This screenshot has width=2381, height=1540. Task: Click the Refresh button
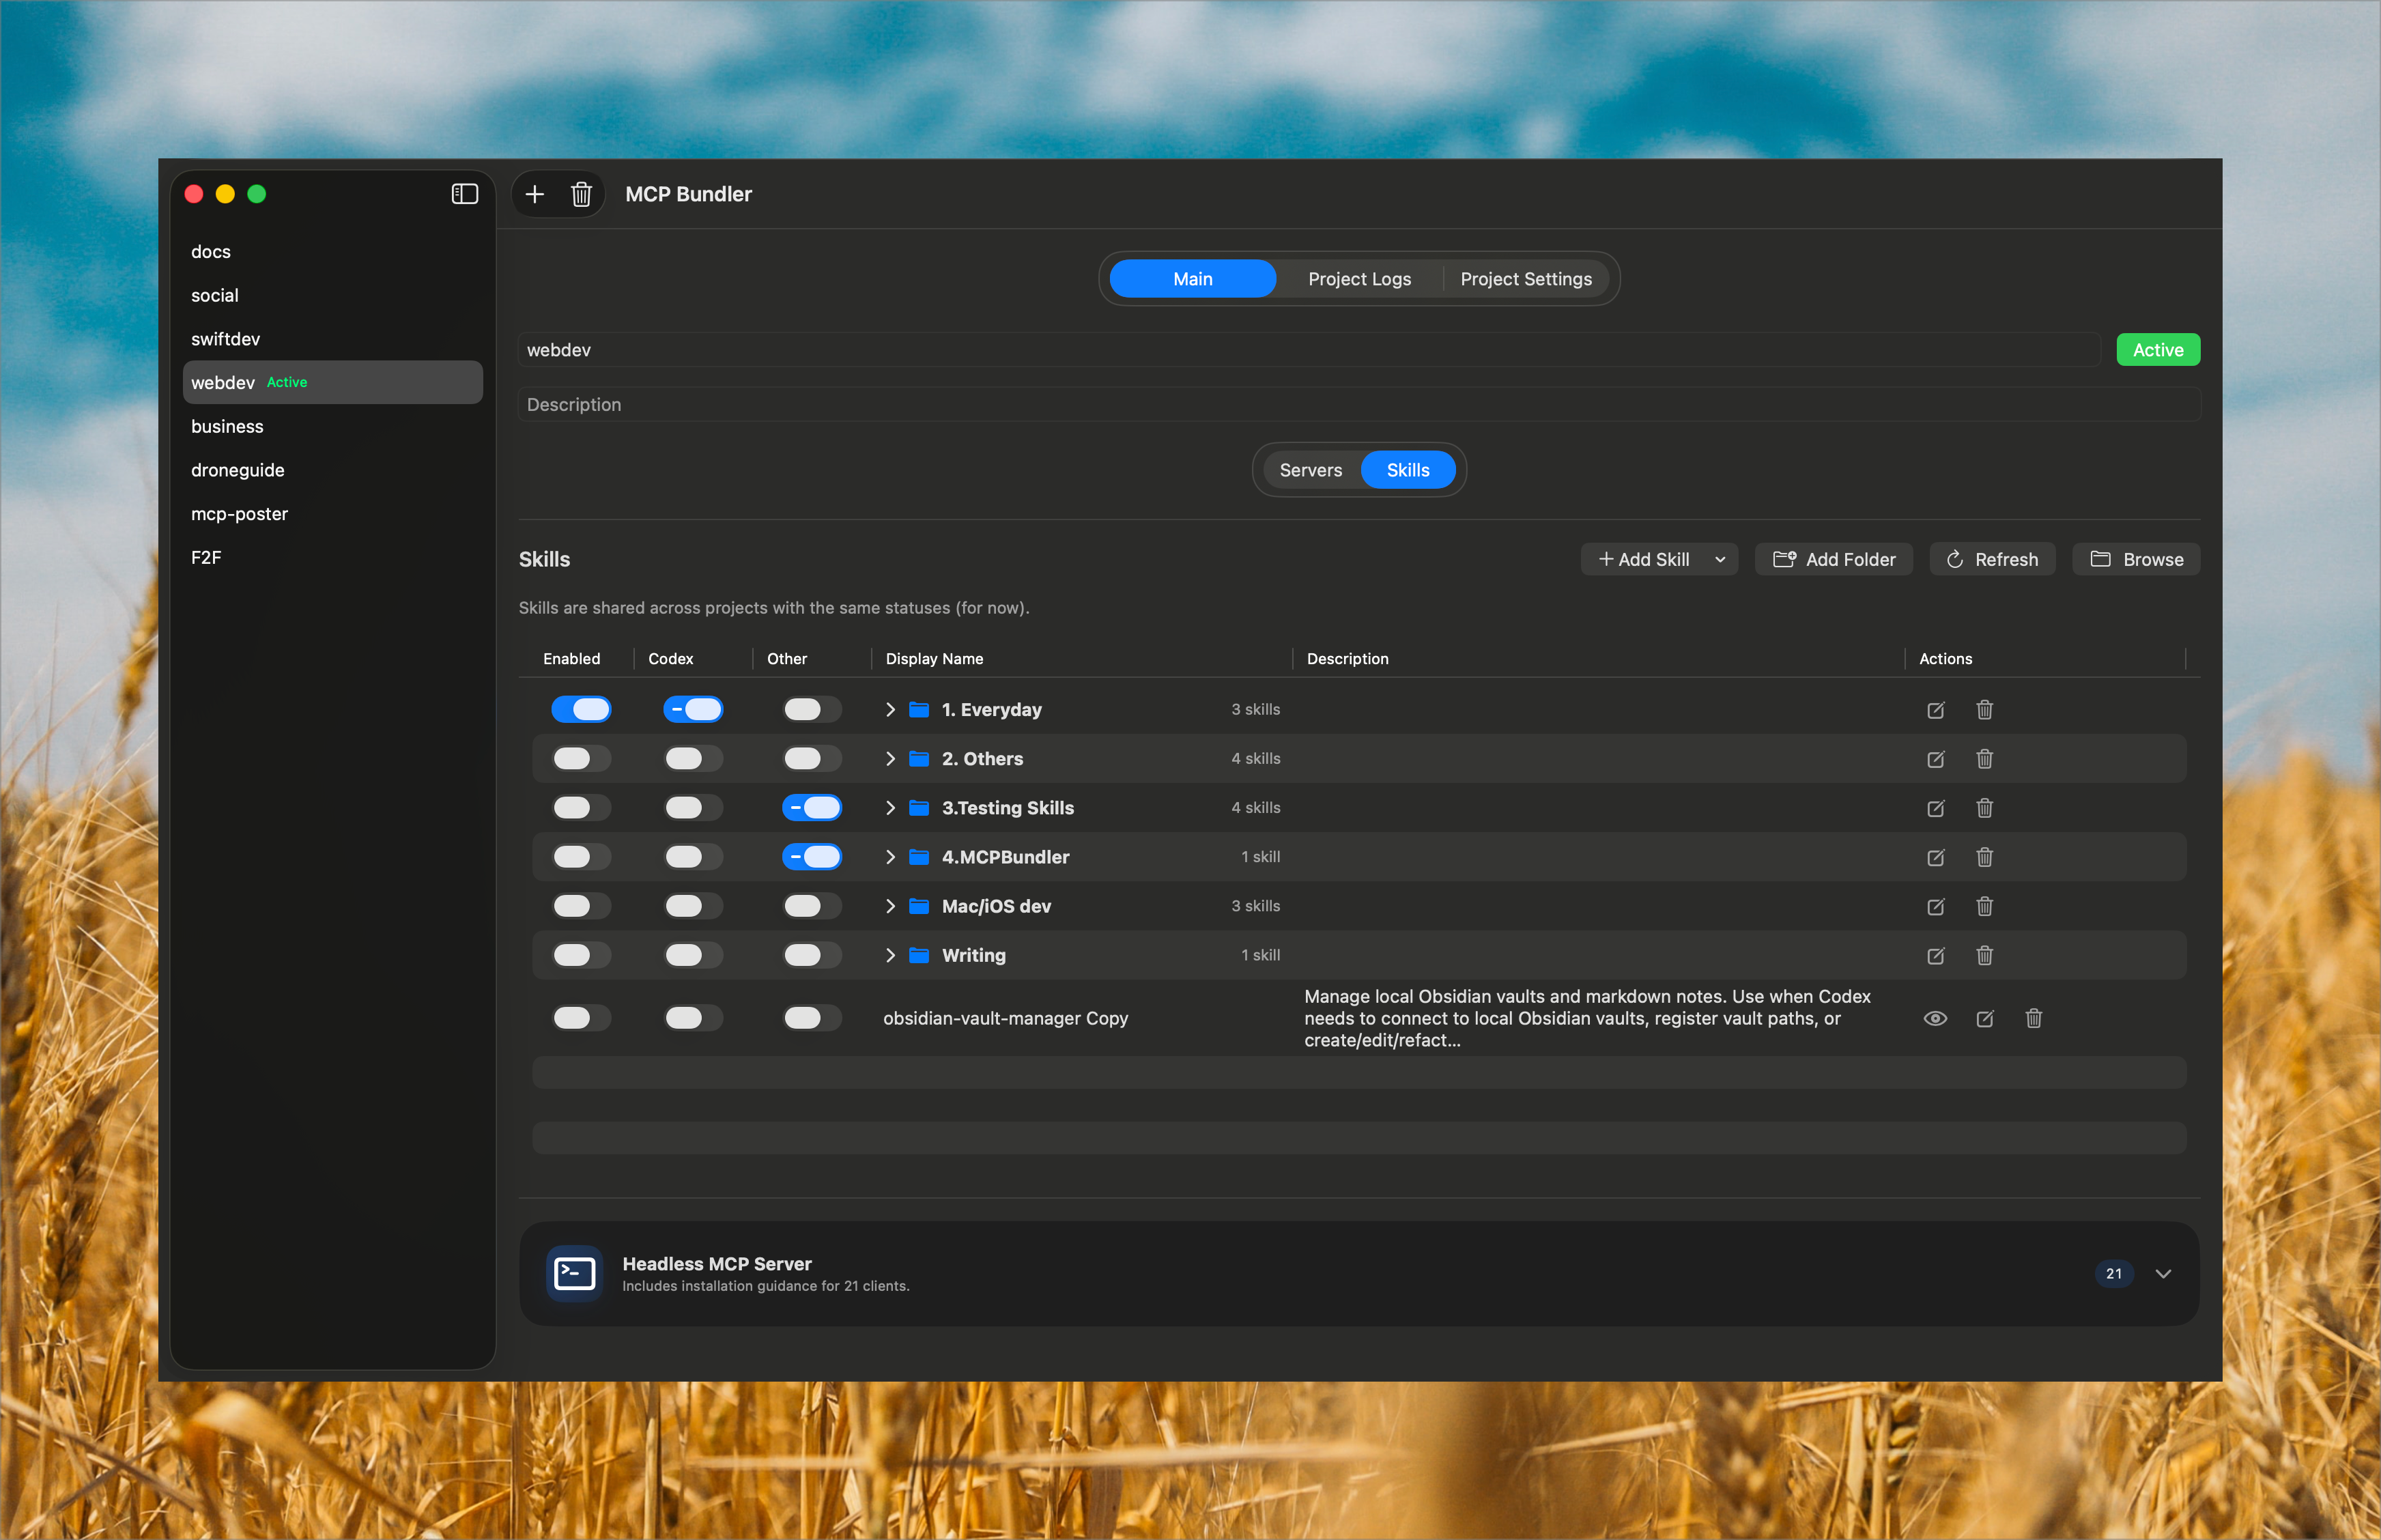pyautogui.click(x=1991, y=560)
